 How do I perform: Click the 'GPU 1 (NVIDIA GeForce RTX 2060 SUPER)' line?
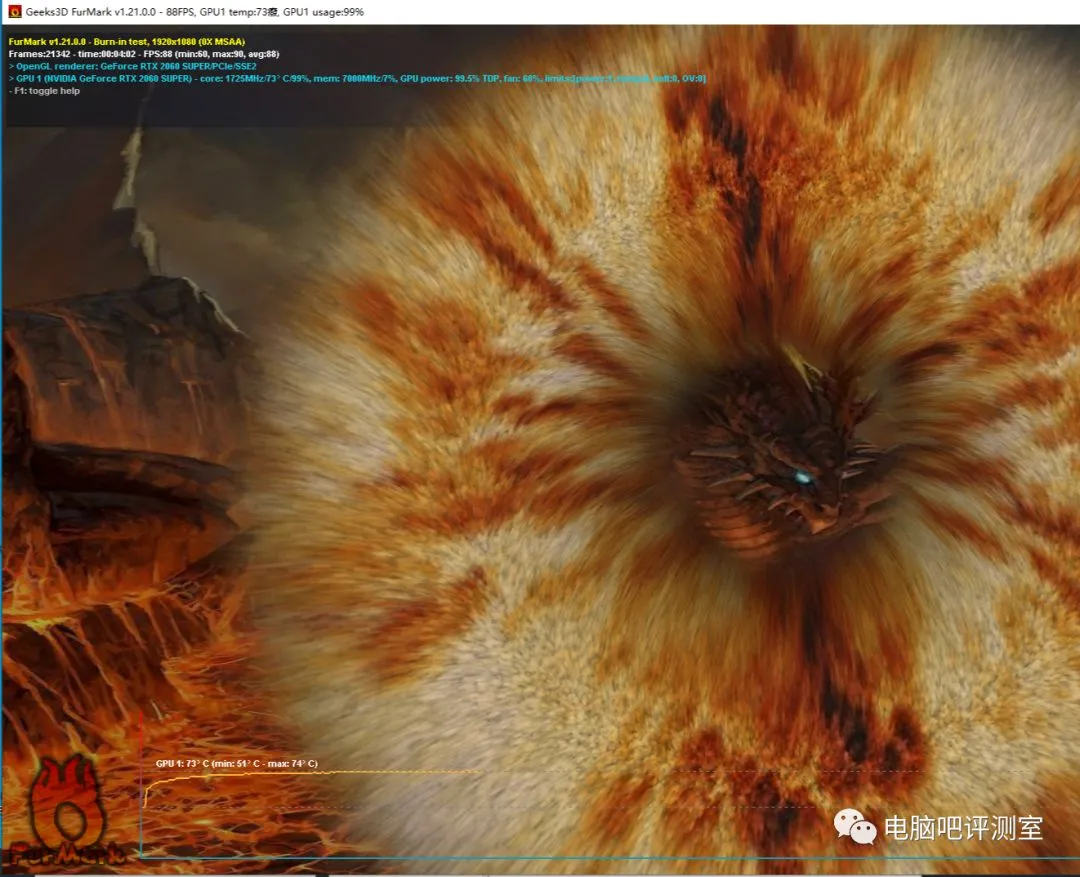[357, 79]
